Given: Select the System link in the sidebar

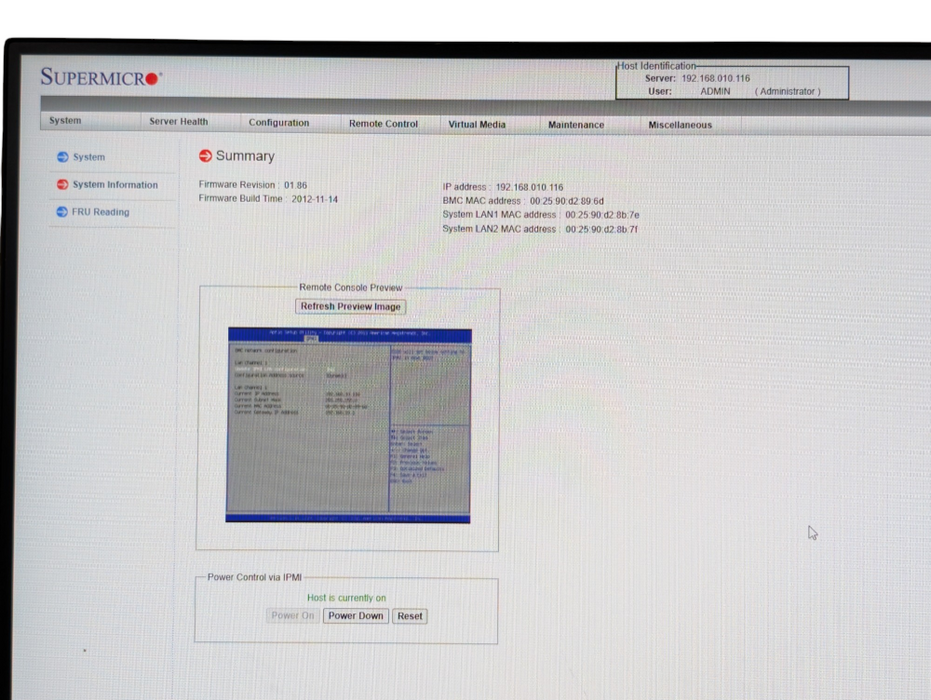Looking at the screenshot, I should pos(89,157).
